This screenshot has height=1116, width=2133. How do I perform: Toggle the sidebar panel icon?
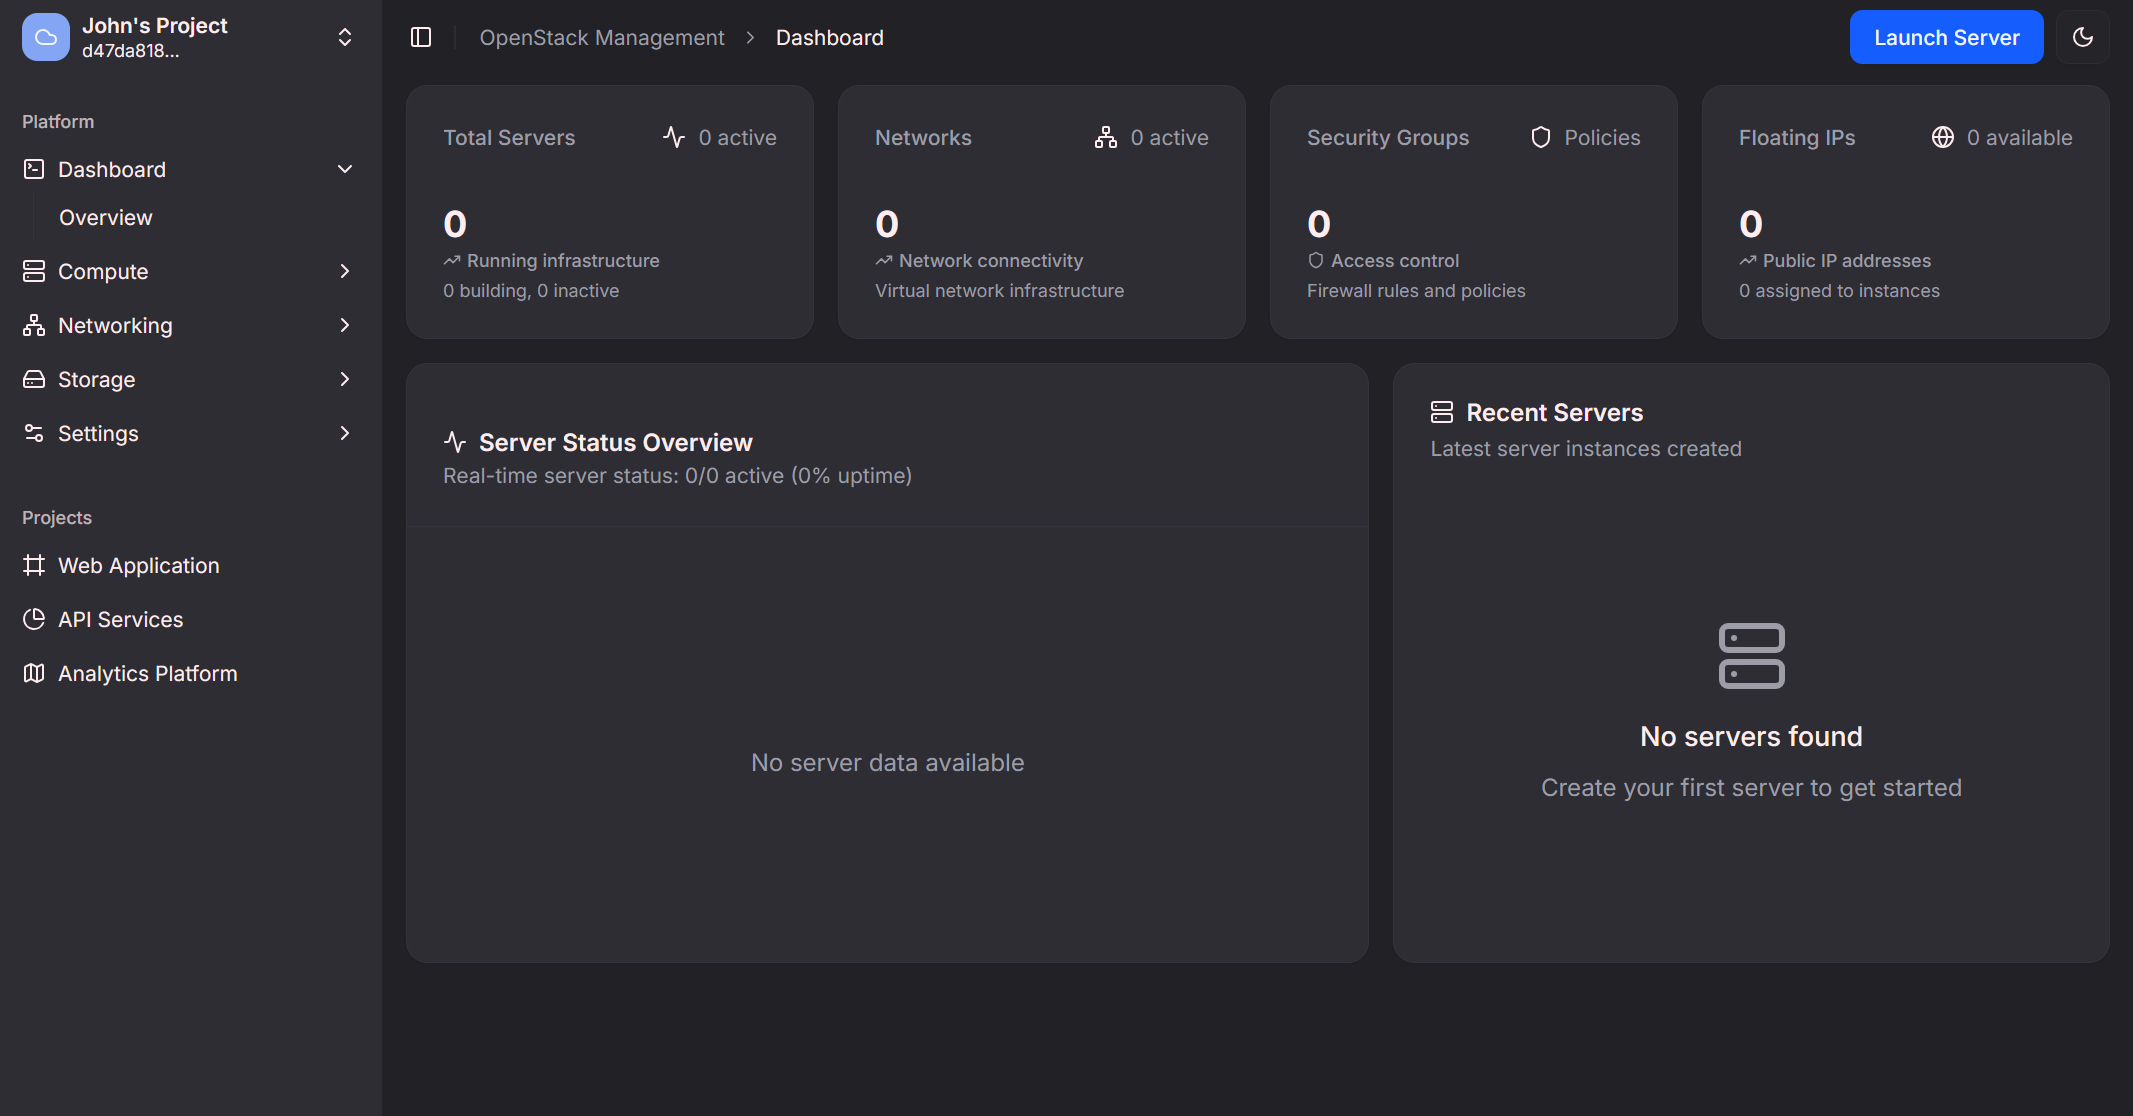421,37
